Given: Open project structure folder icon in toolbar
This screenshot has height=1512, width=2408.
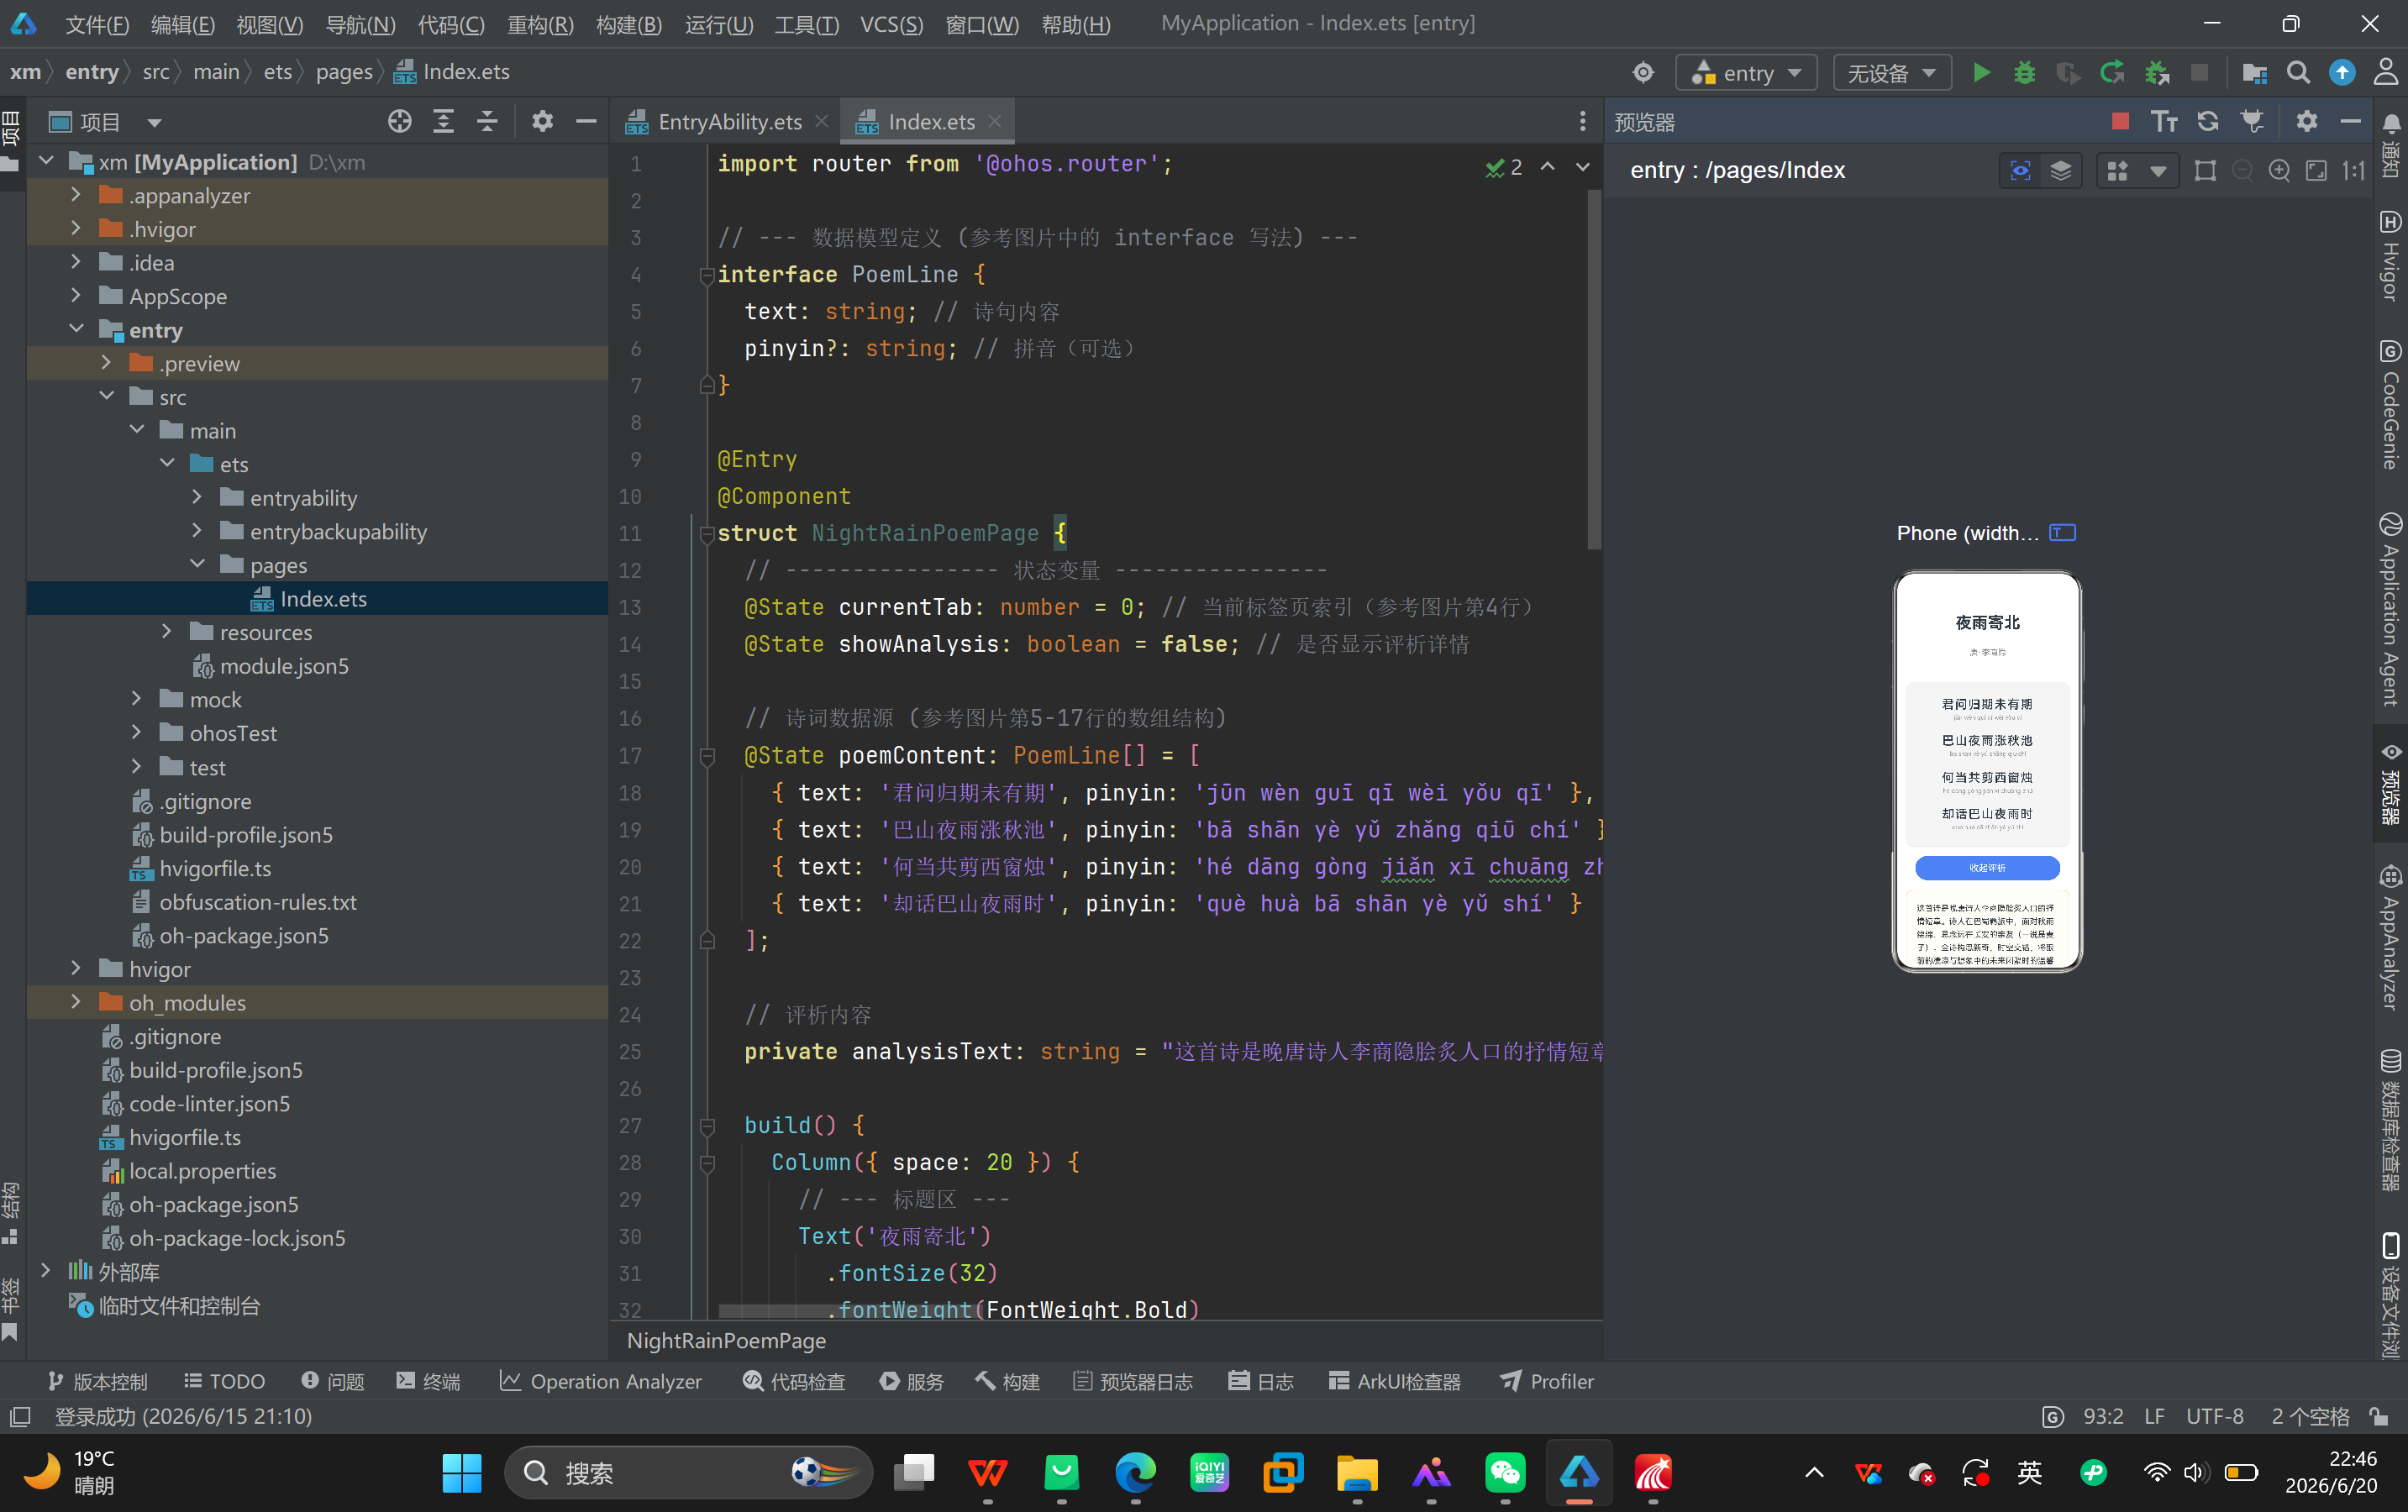Looking at the screenshot, I should point(2254,72).
